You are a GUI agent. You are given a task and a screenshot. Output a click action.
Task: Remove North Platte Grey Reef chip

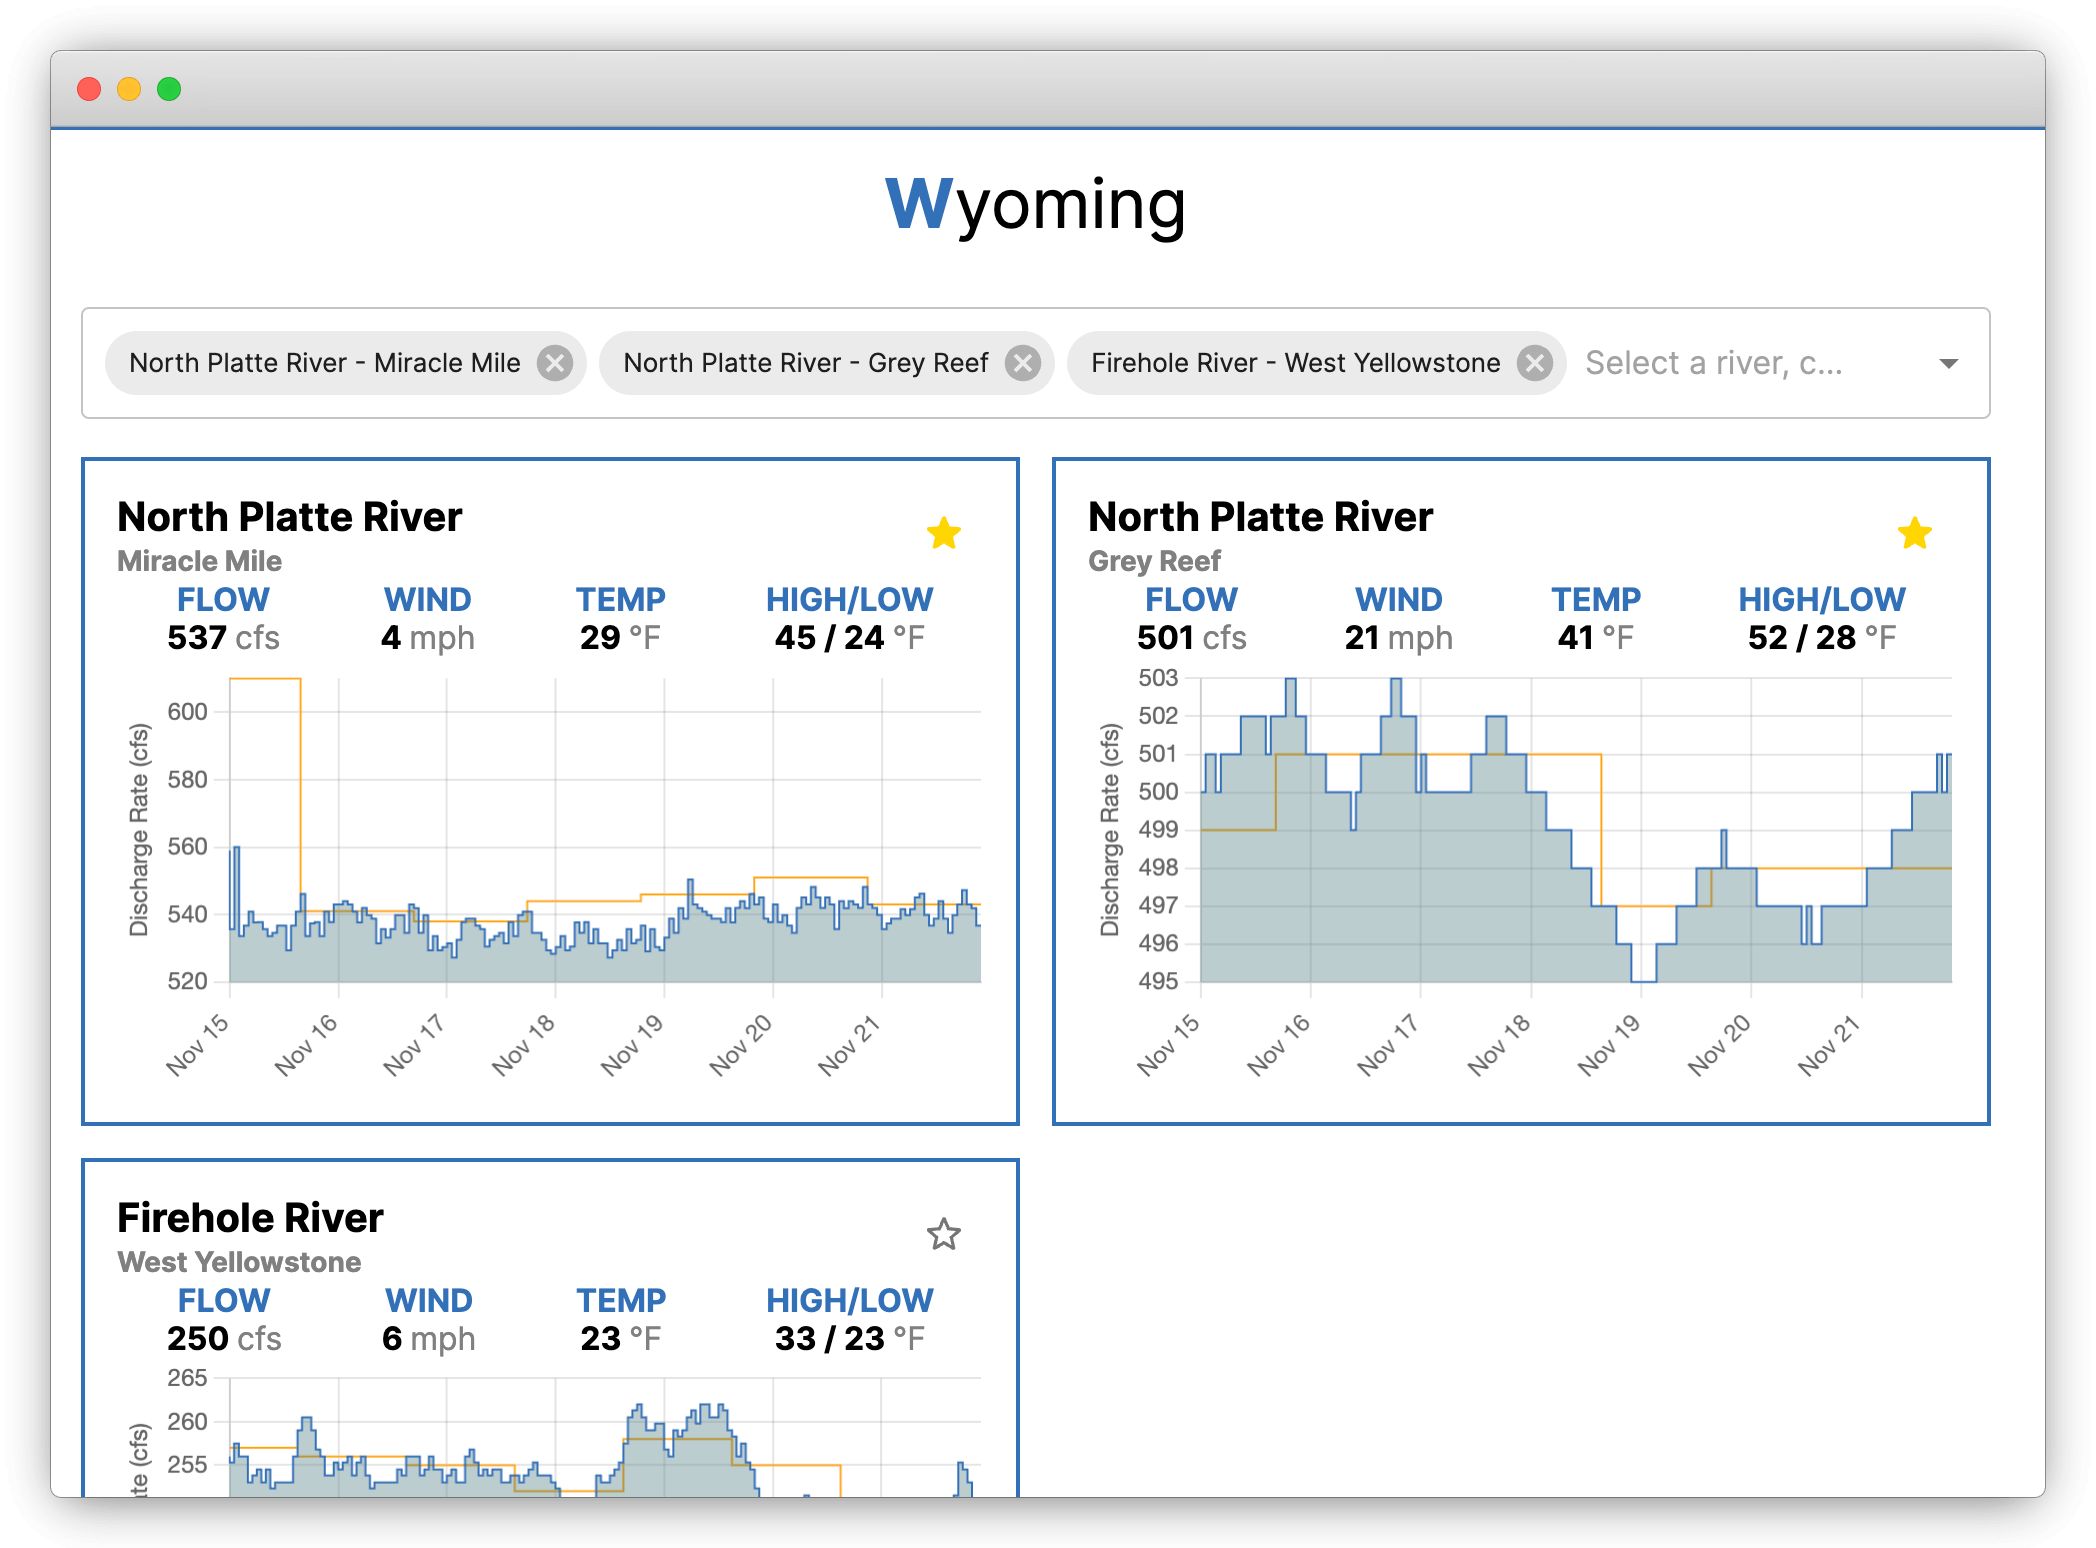[x=1022, y=363]
